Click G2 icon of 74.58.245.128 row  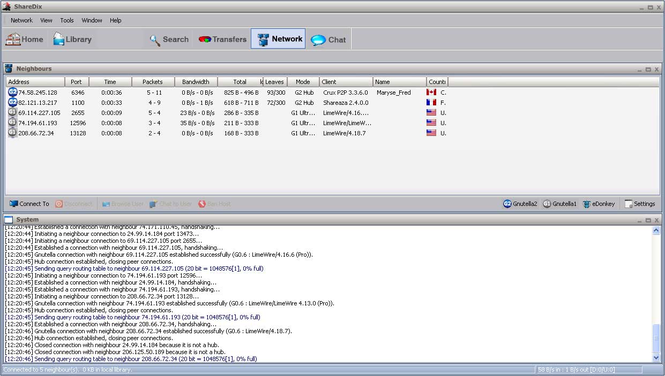12,92
